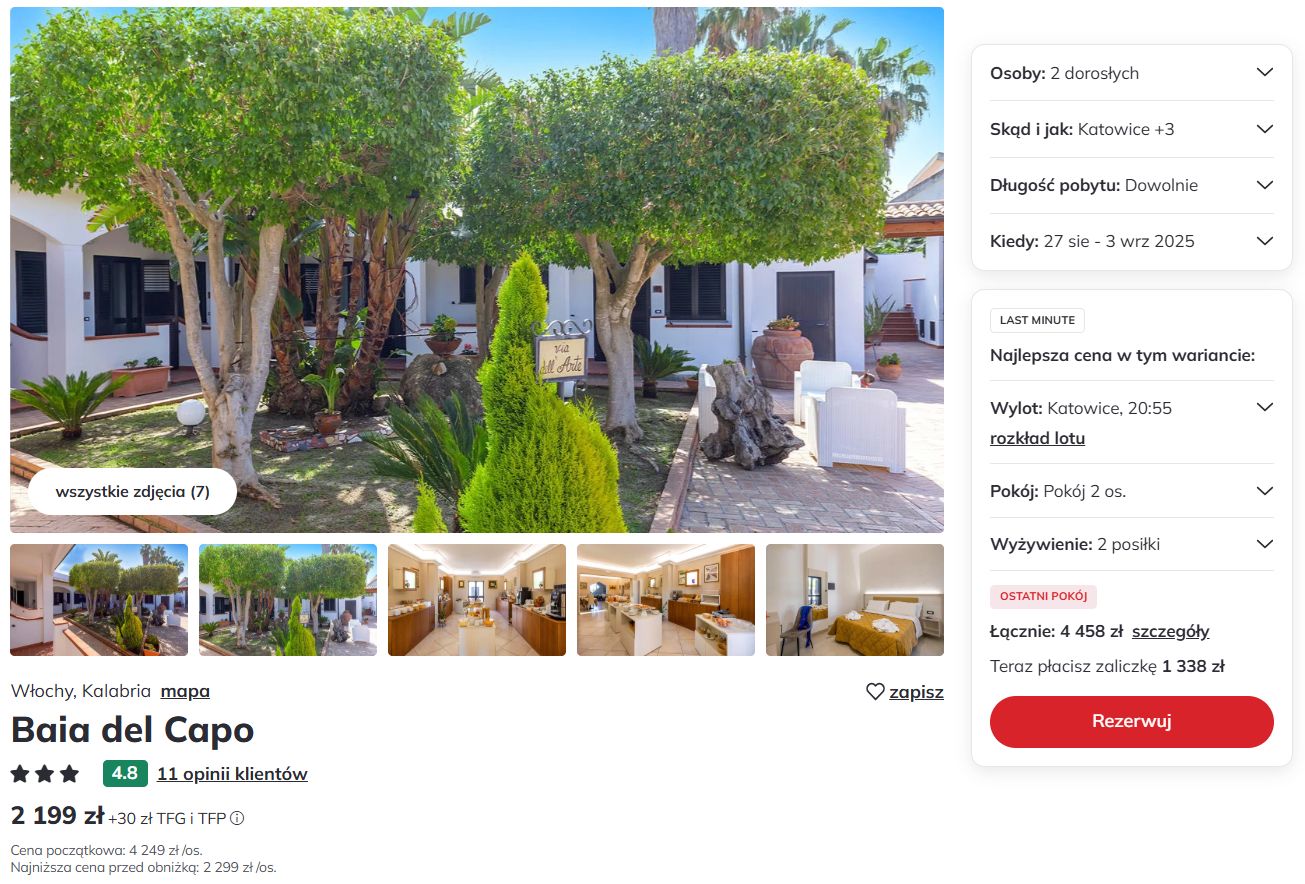
Task: Expand the Pokój 2 os. chevron
Action: [1265, 491]
